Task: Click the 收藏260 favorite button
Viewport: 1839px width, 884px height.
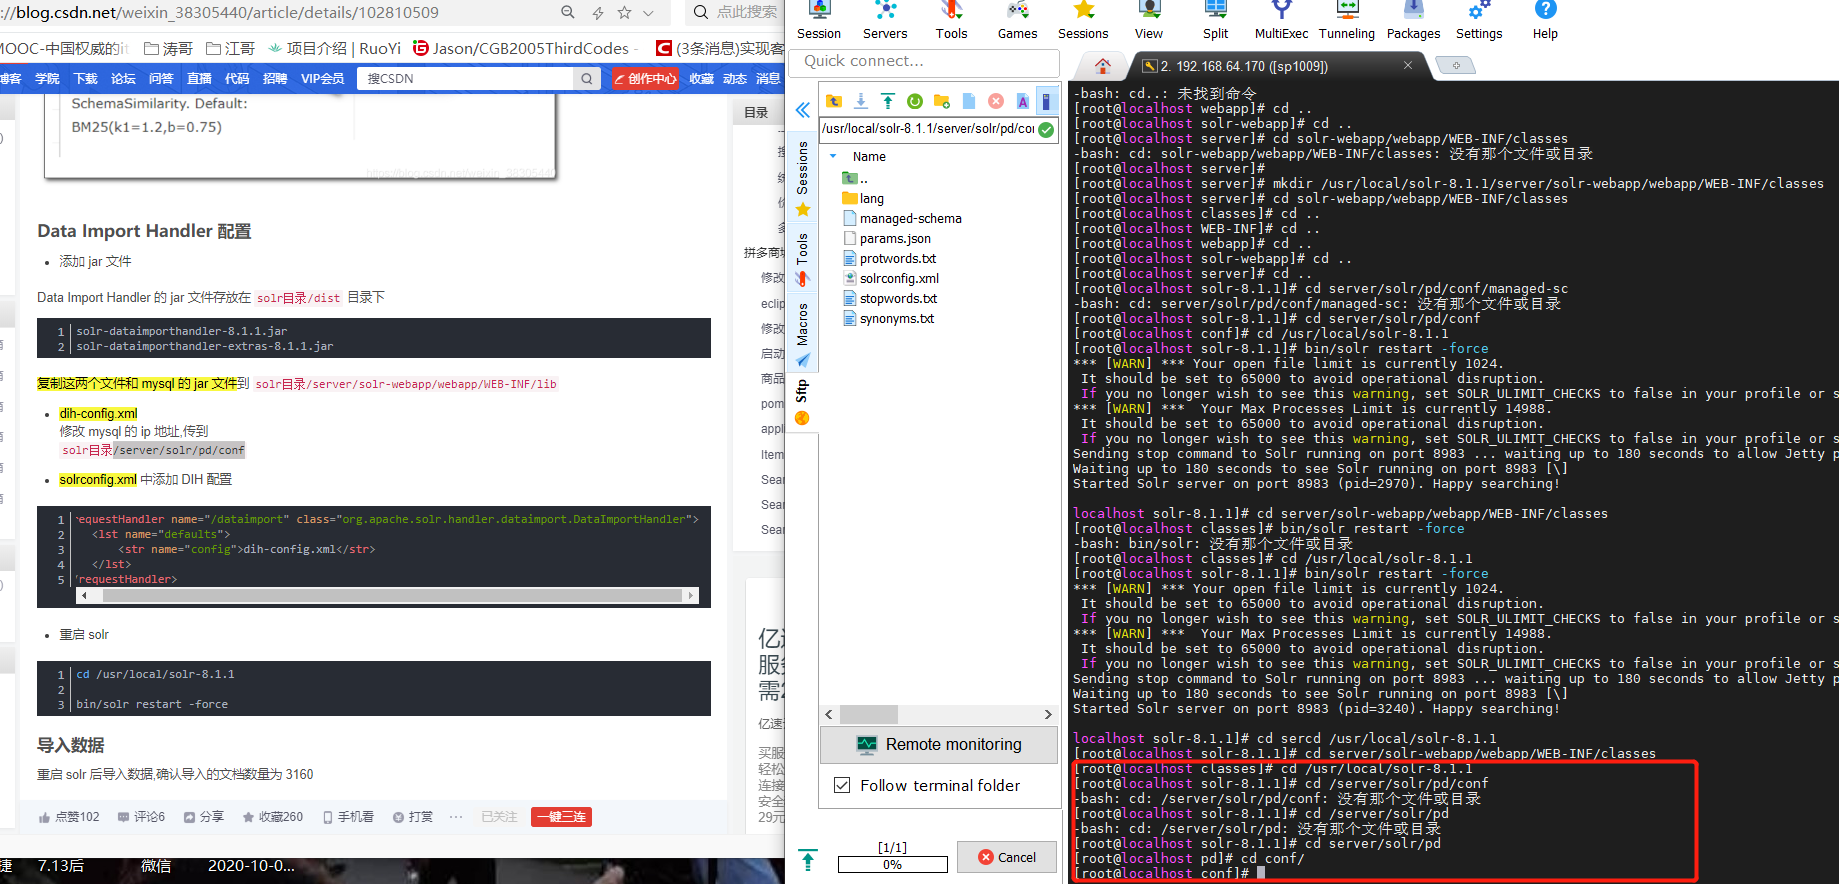Action: (x=273, y=817)
